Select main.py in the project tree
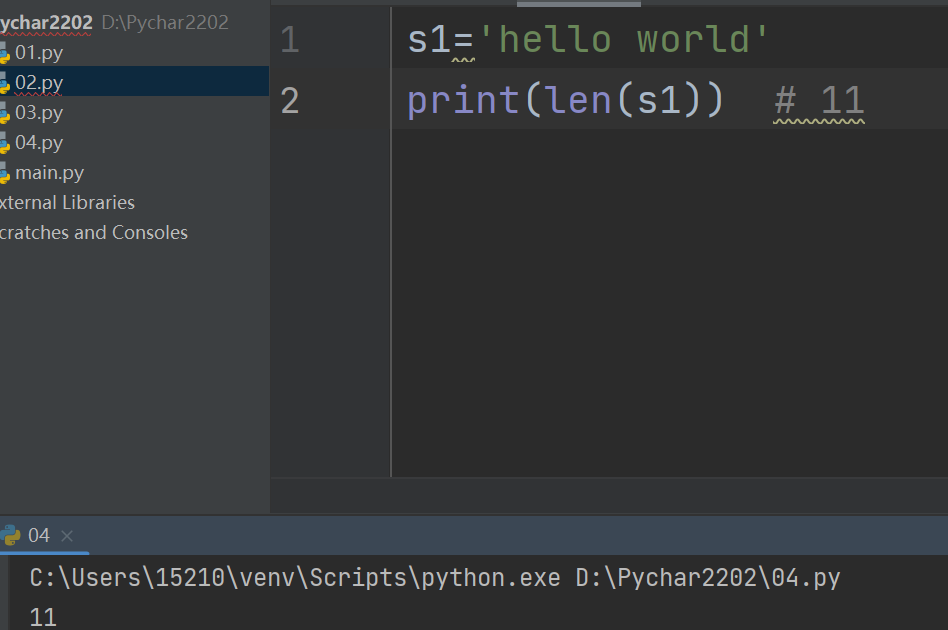Image resolution: width=948 pixels, height=630 pixels. (50, 172)
